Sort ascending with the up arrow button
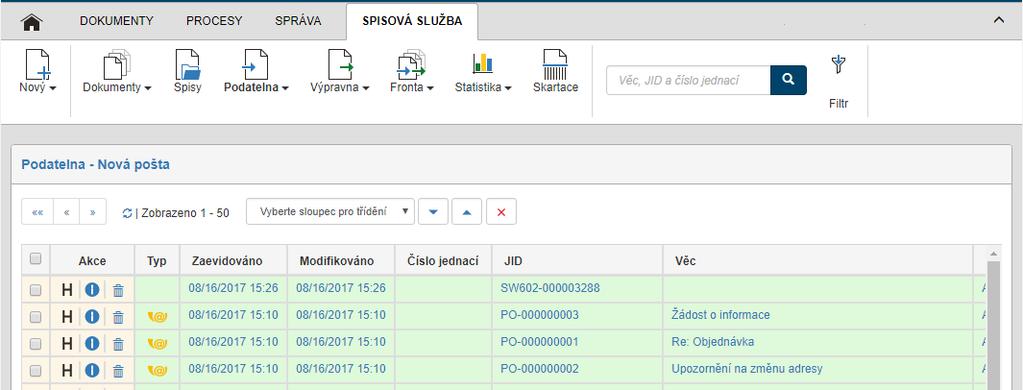Image resolution: width=1023 pixels, height=390 pixels. coord(467,212)
